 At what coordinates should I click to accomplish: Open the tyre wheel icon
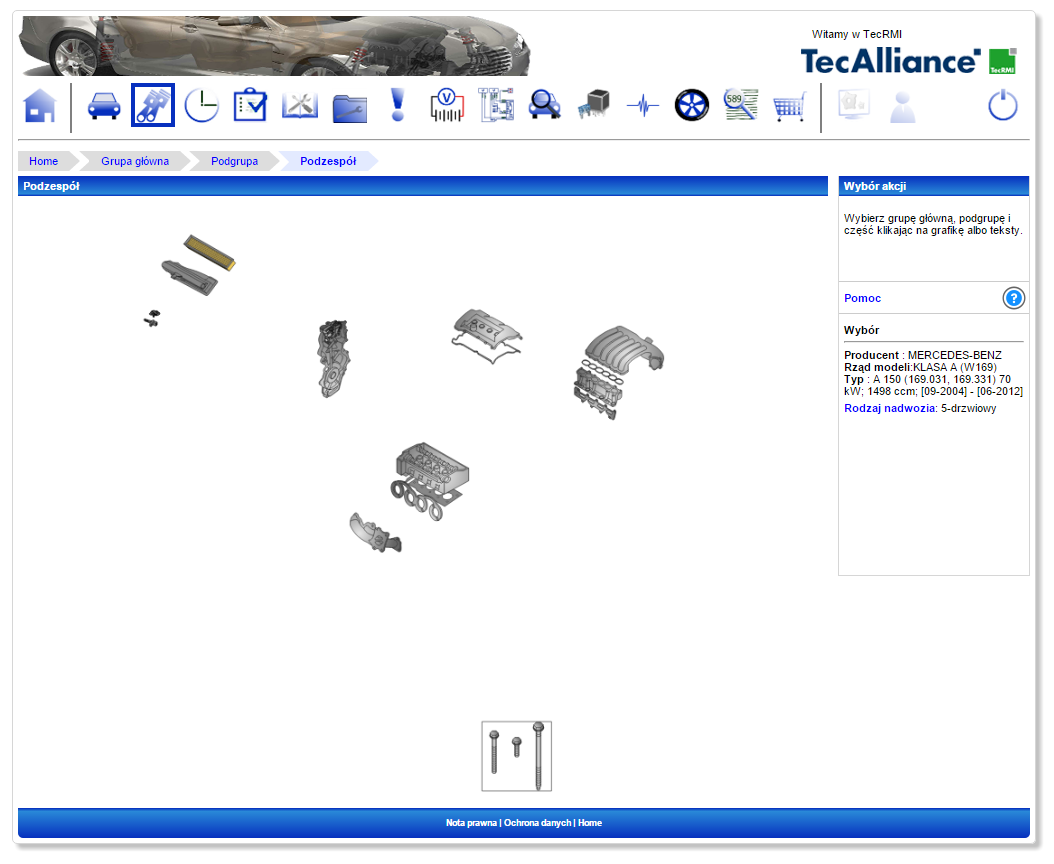pos(691,105)
